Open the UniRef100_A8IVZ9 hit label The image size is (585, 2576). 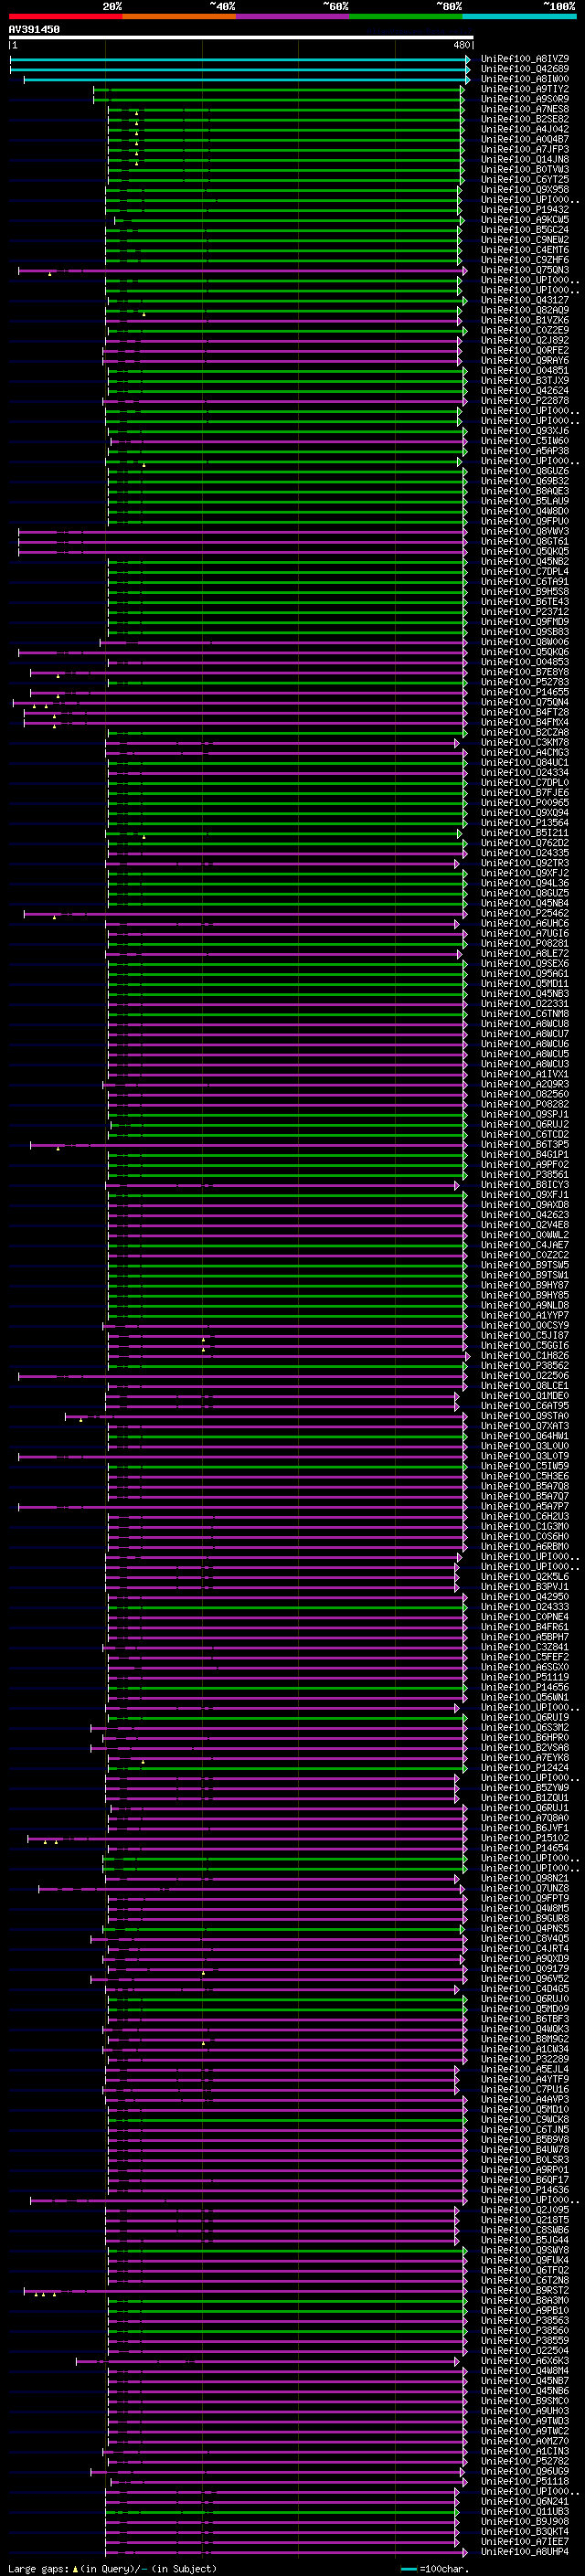click(525, 59)
